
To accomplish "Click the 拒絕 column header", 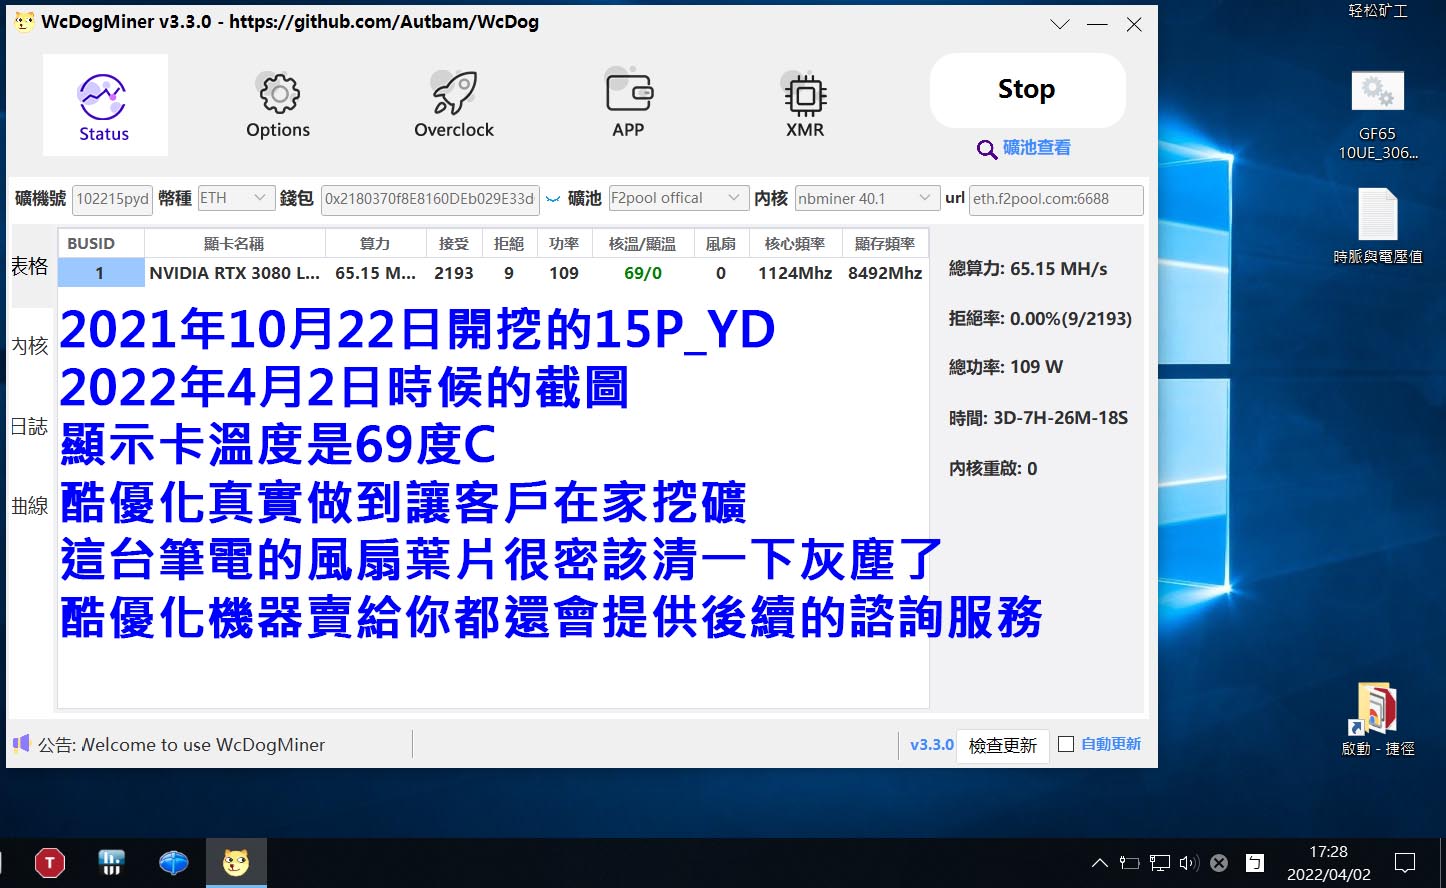I will [509, 244].
